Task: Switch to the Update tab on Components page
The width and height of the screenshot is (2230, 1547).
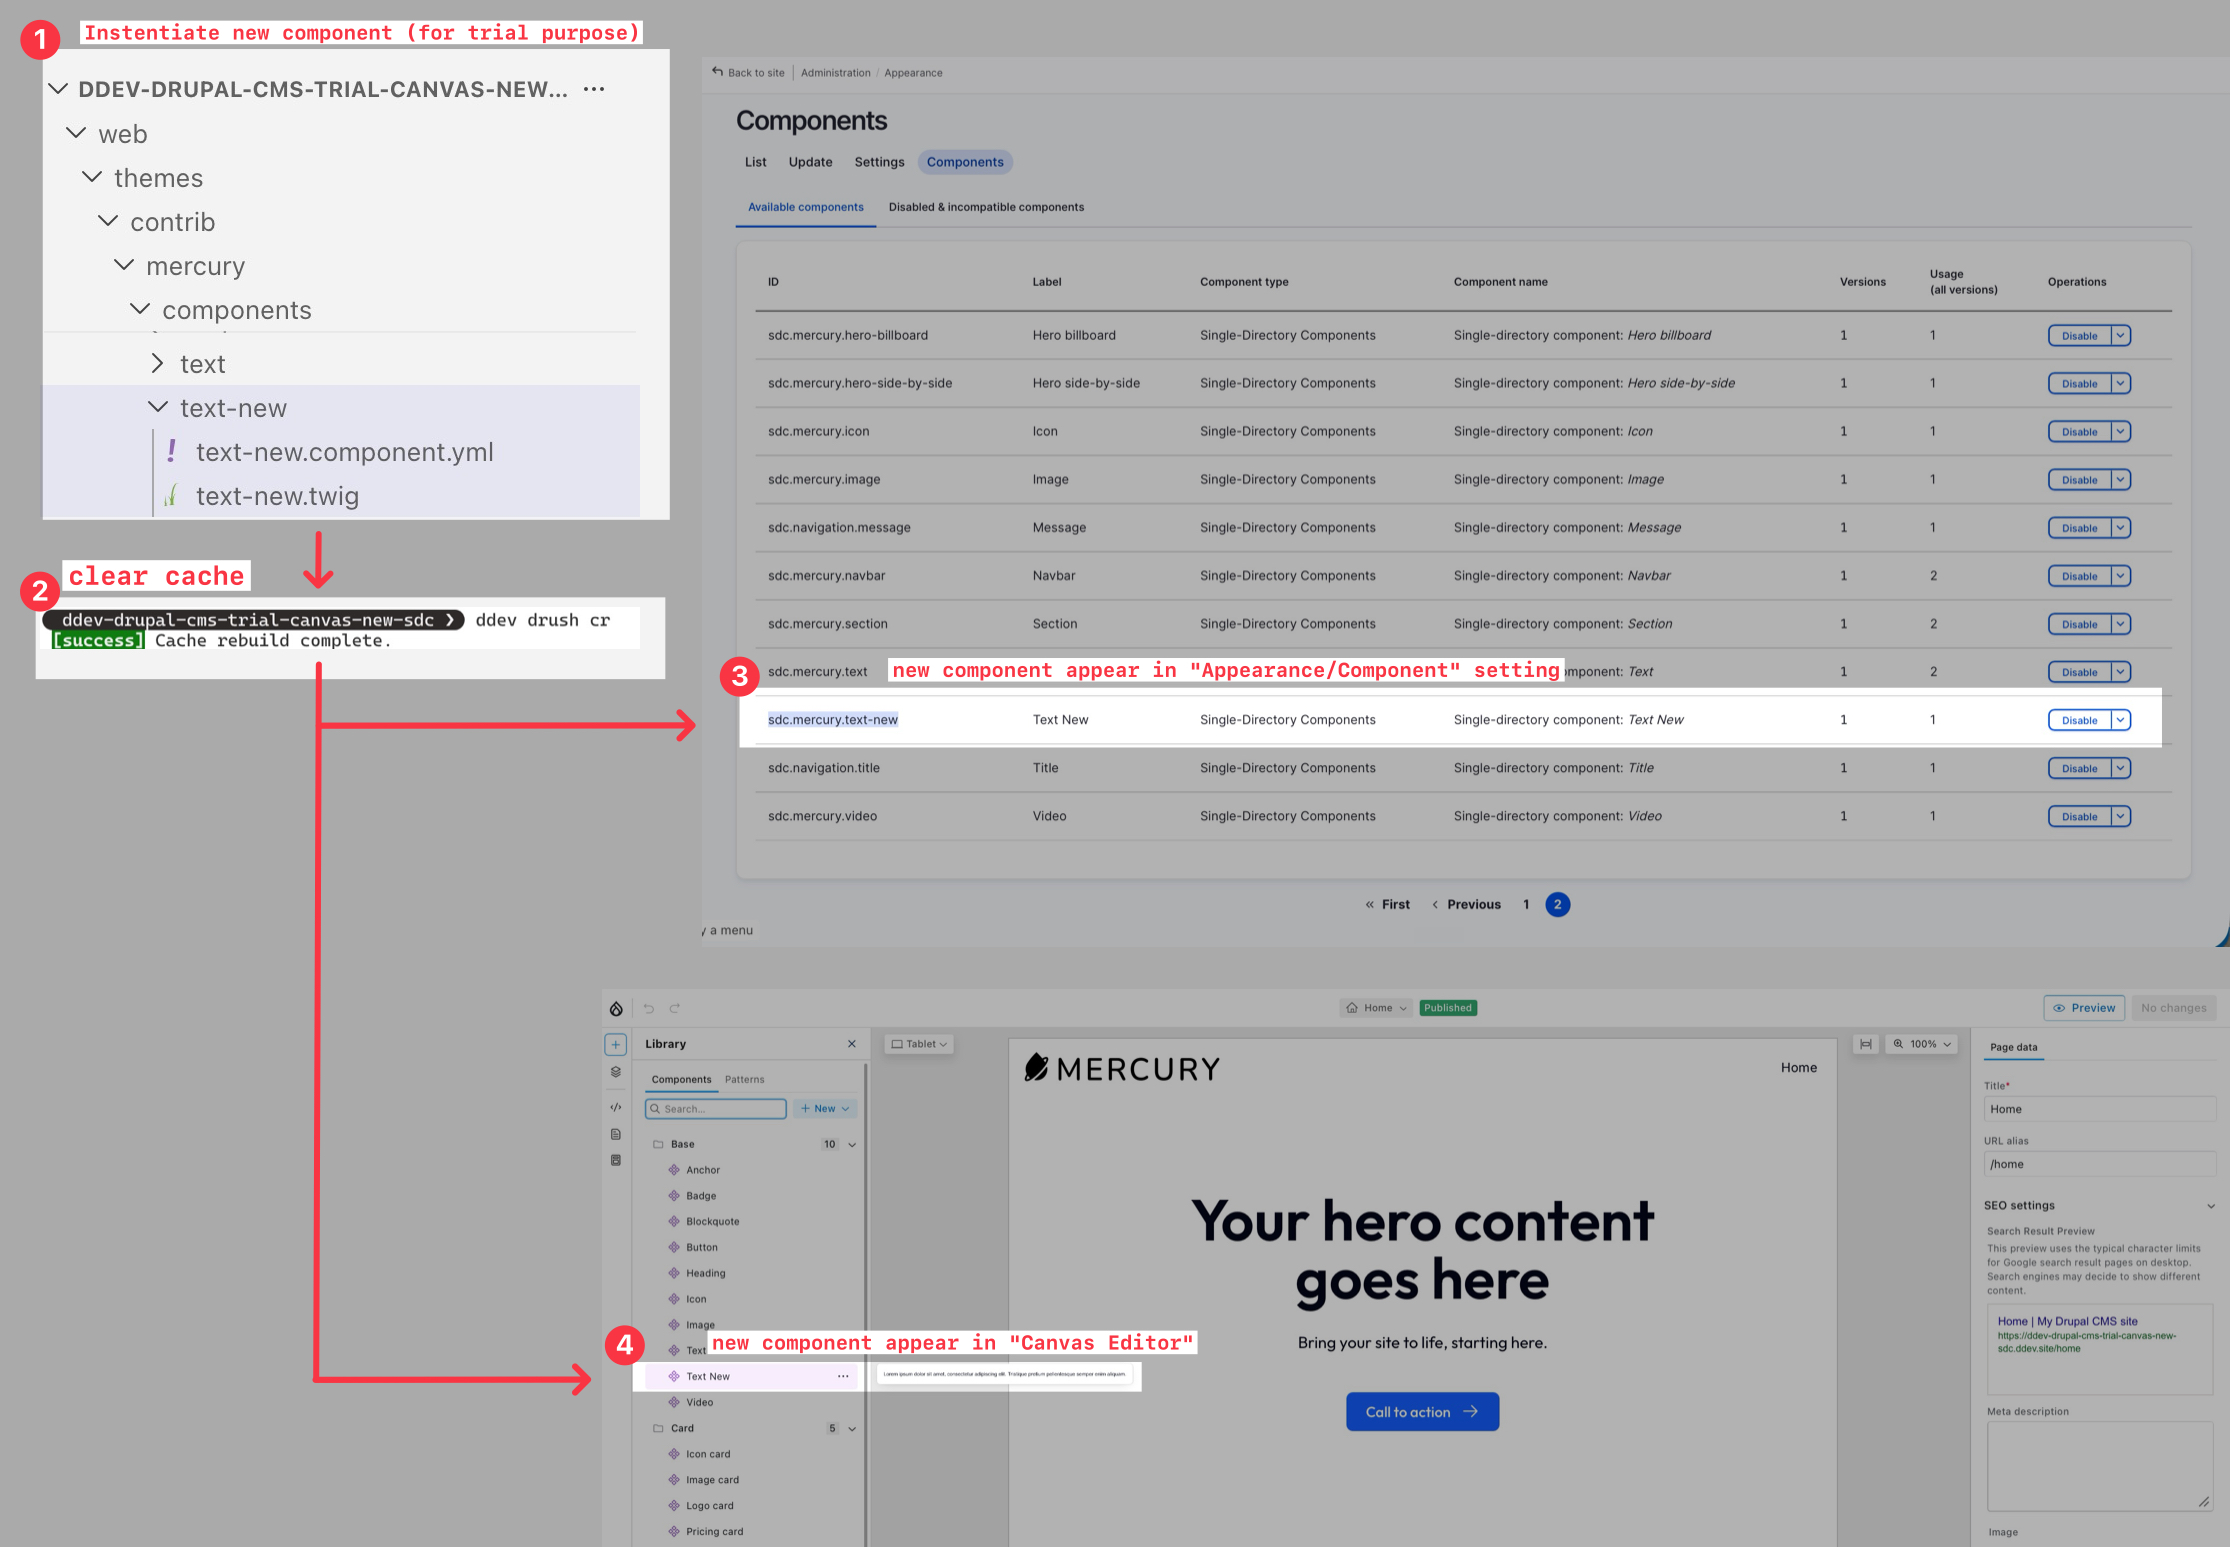Action: pos(811,162)
